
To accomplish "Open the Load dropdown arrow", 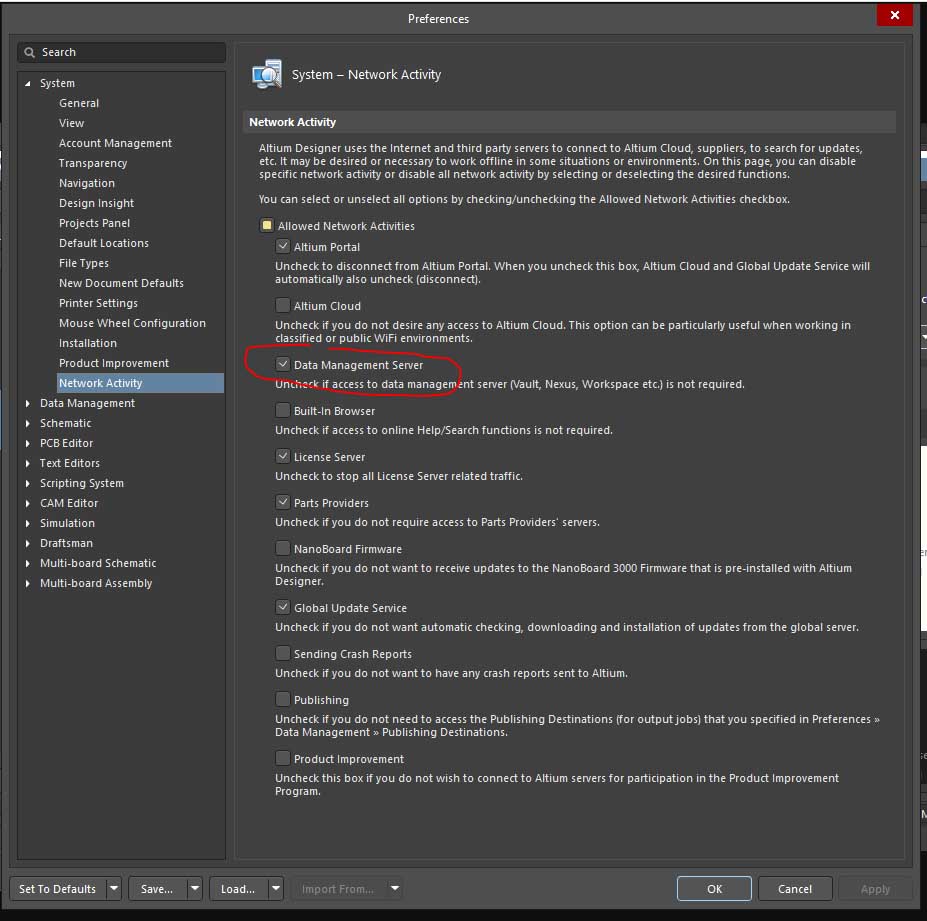I will point(275,889).
